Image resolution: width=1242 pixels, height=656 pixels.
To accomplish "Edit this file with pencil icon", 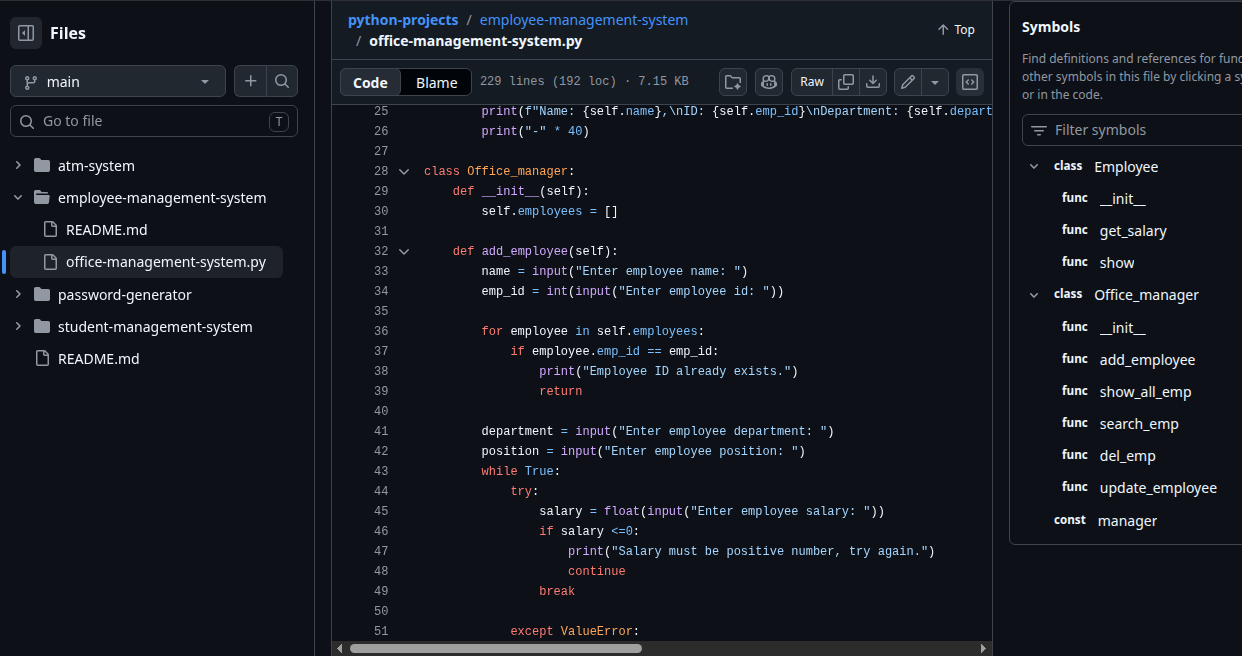I will [x=908, y=82].
